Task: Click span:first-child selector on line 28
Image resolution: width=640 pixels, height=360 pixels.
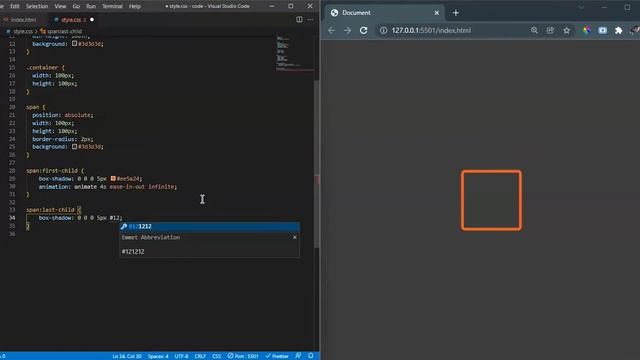Action: 52,170
